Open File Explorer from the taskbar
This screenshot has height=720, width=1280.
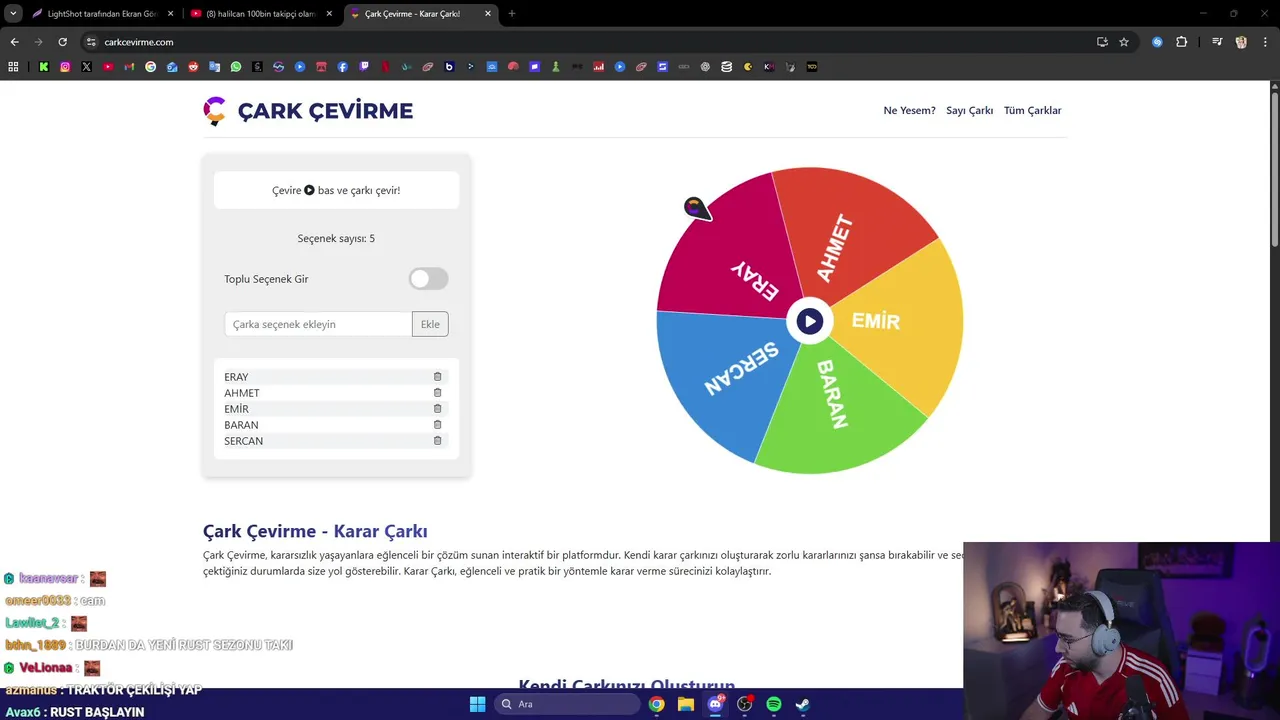[685, 704]
